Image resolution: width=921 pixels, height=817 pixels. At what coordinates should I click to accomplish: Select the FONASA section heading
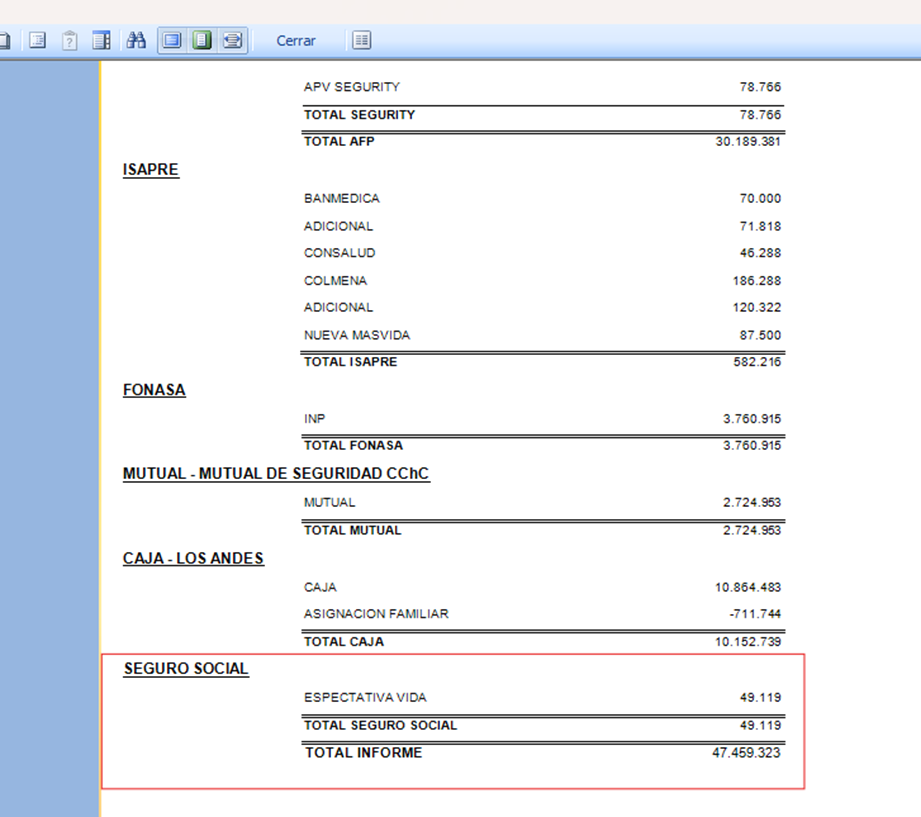pos(154,390)
